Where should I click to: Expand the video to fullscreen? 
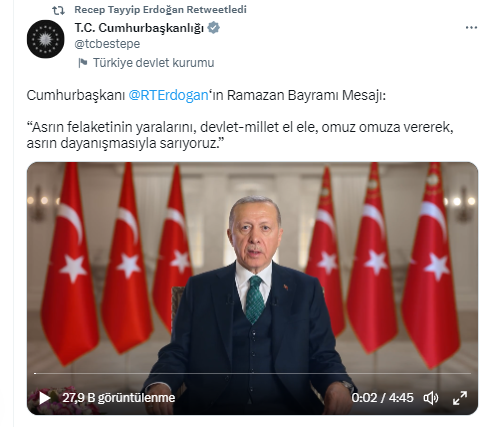460,398
